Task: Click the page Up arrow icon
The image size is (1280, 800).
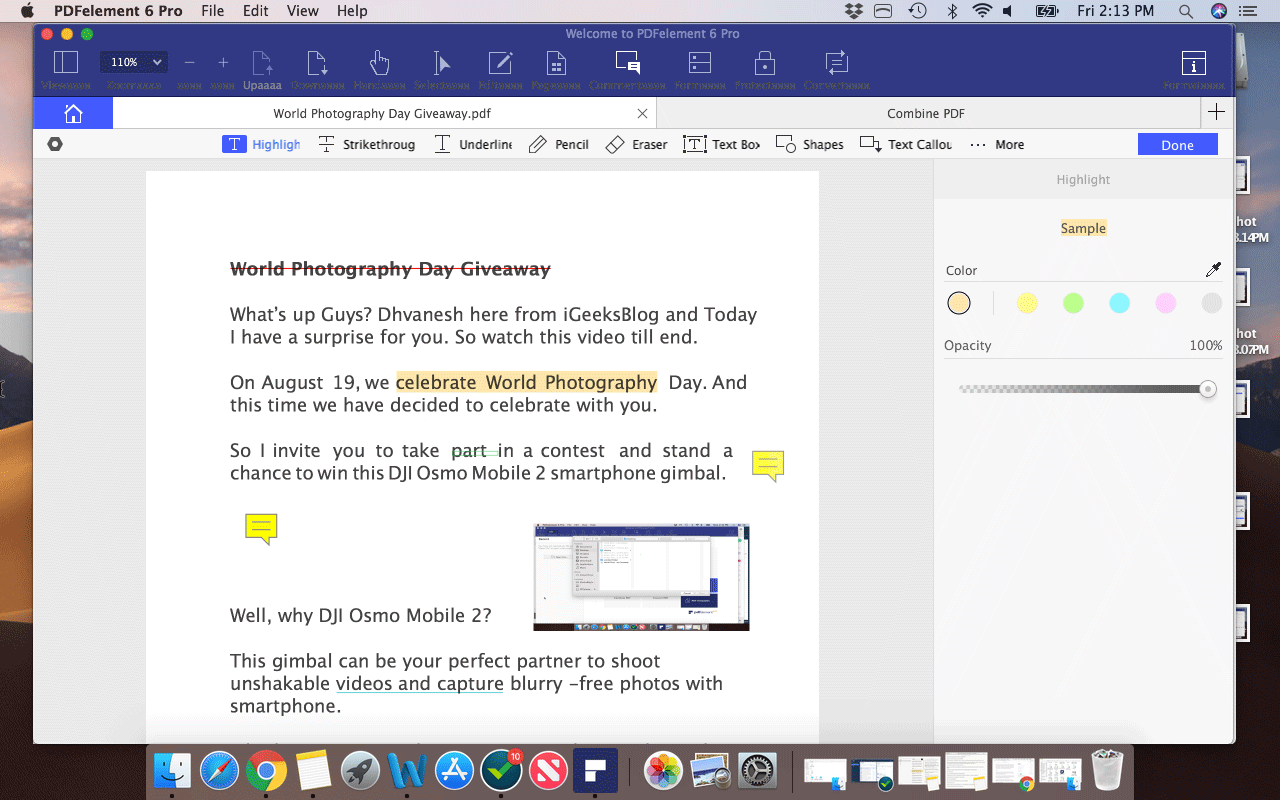Action: (262, 63)
